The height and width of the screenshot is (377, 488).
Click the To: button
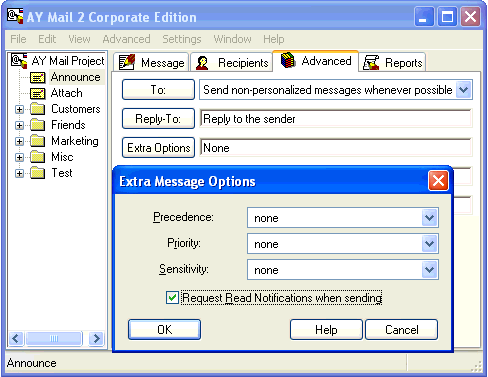(158, 89)
